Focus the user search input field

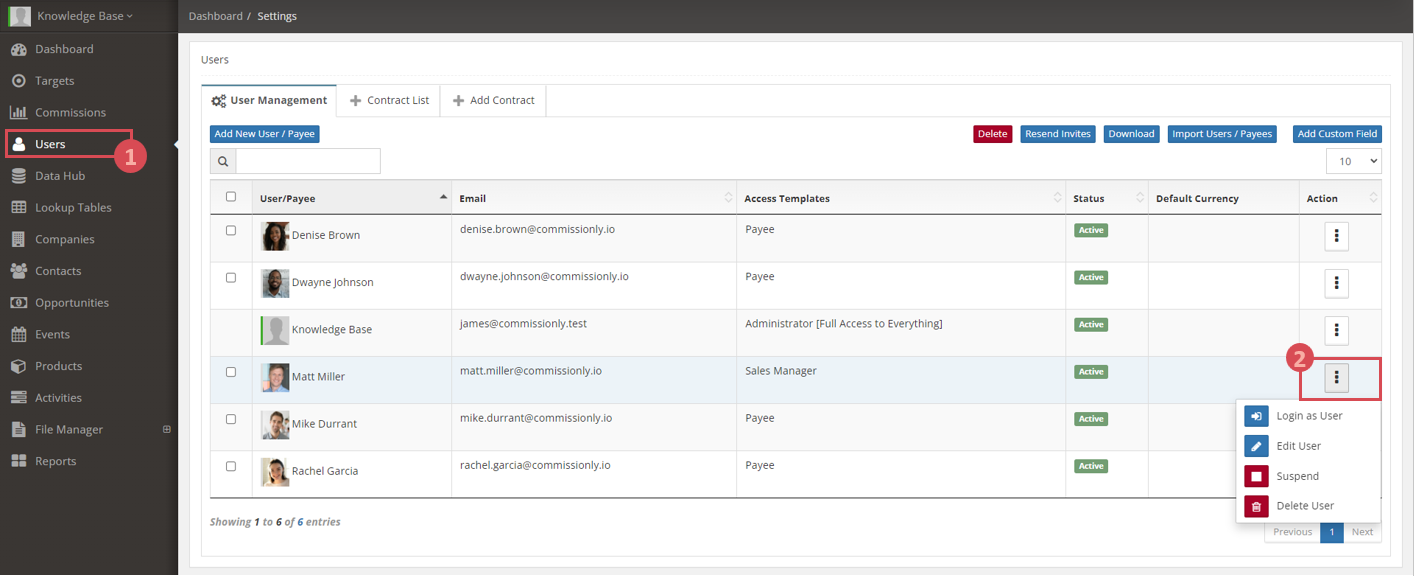pyautogui.click(x=307, y=161)
